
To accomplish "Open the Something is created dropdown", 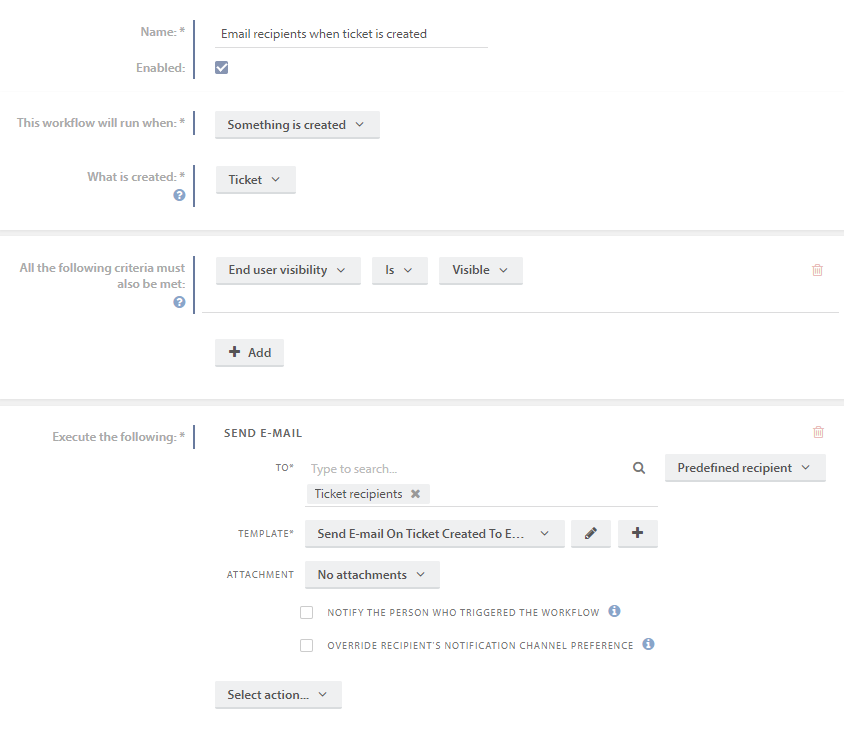I will click(296, 124).
